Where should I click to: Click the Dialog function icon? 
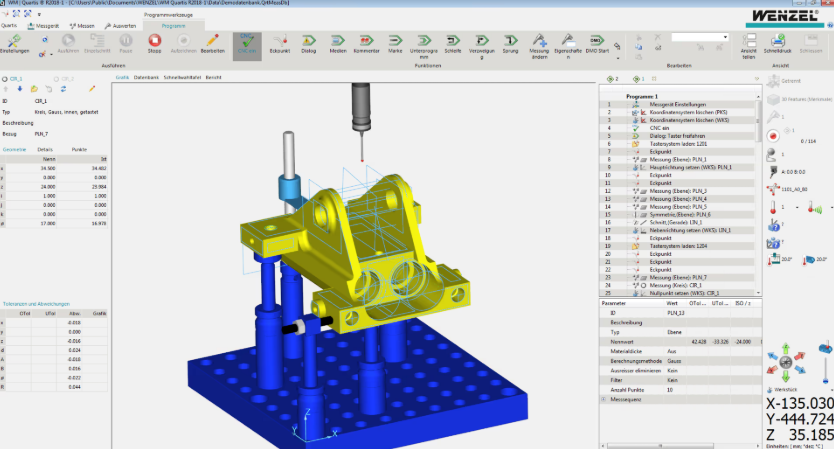tap(309, 42)
